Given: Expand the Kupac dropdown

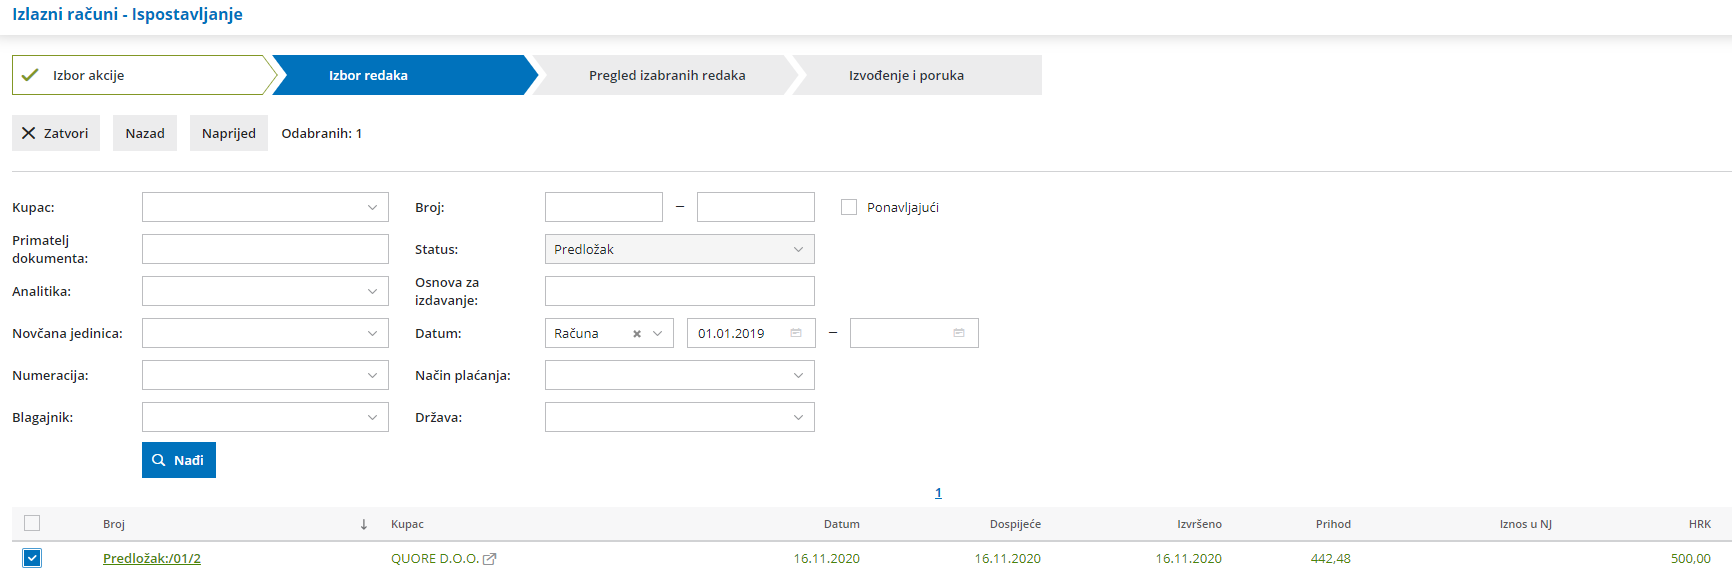Looking at the screenshot, I should pos(265,207).
